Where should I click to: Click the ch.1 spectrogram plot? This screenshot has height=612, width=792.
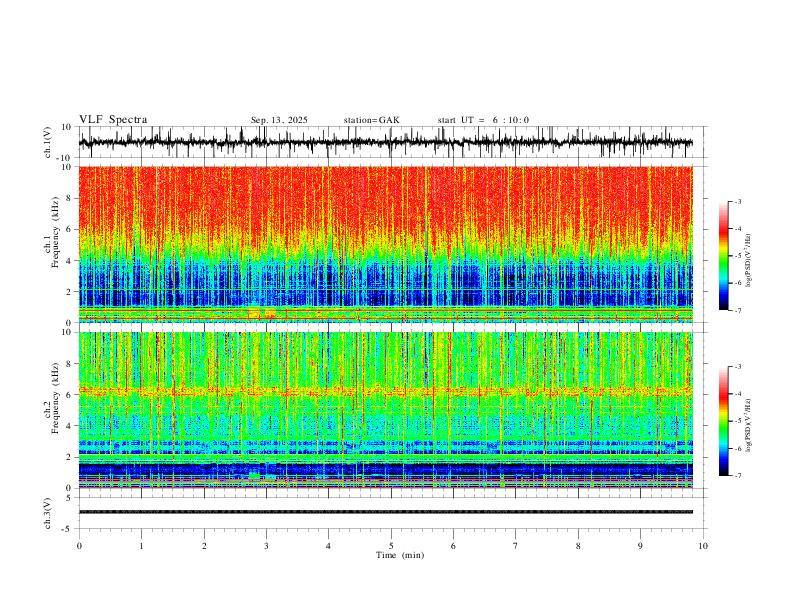(385, 244)
